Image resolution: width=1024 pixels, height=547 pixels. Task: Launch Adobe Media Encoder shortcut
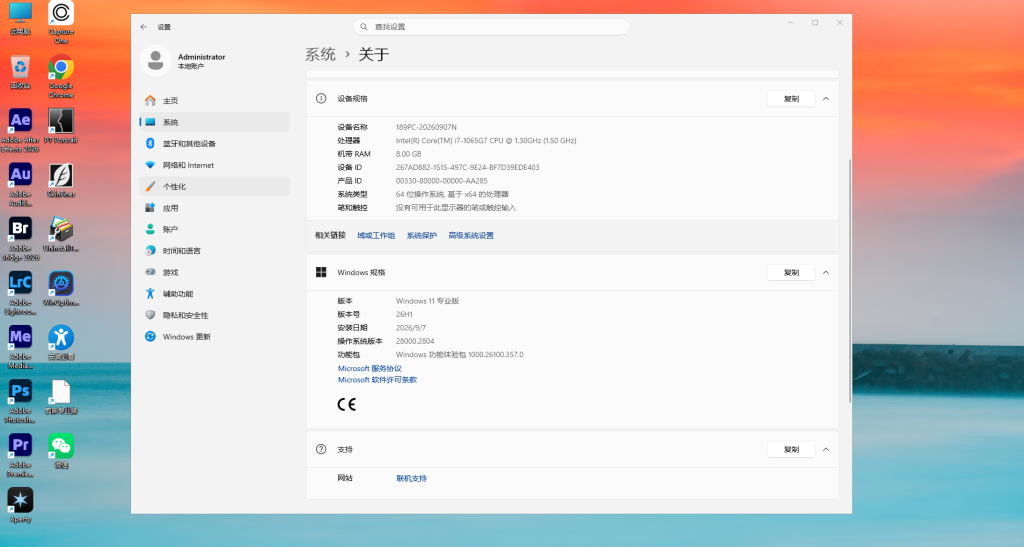[x=20, y=347]
